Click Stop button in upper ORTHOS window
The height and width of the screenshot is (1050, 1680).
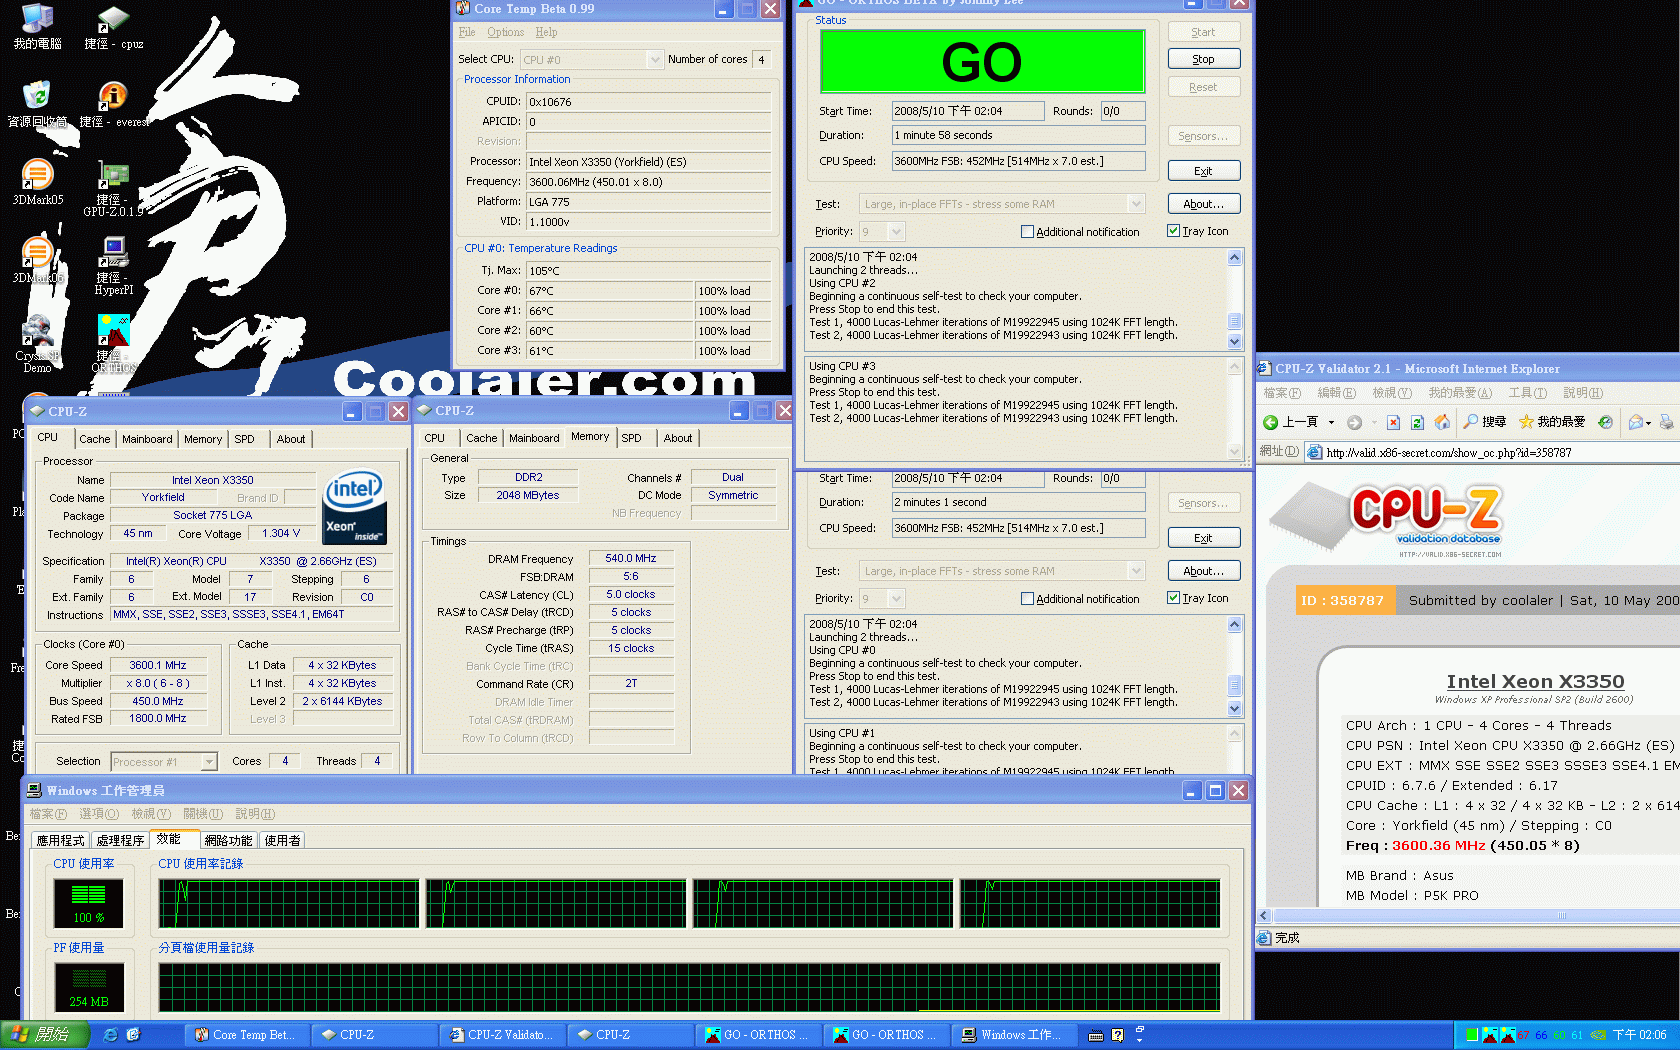(1204, 60)
